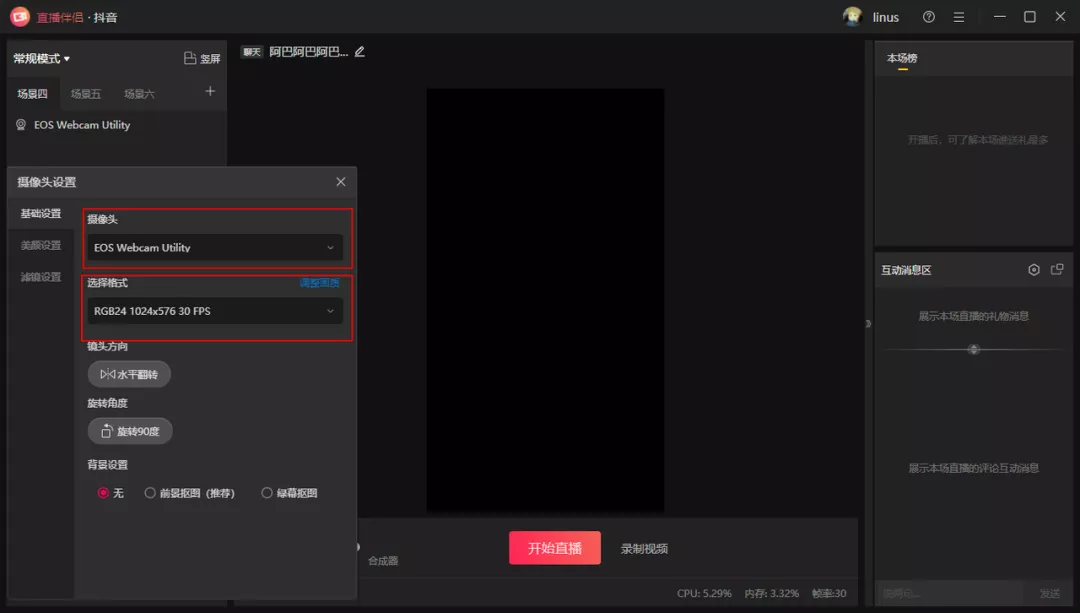1080x613 pixels.
Task: Select the EOS Webcam Utility source item
Action: (x=82, y=125)
